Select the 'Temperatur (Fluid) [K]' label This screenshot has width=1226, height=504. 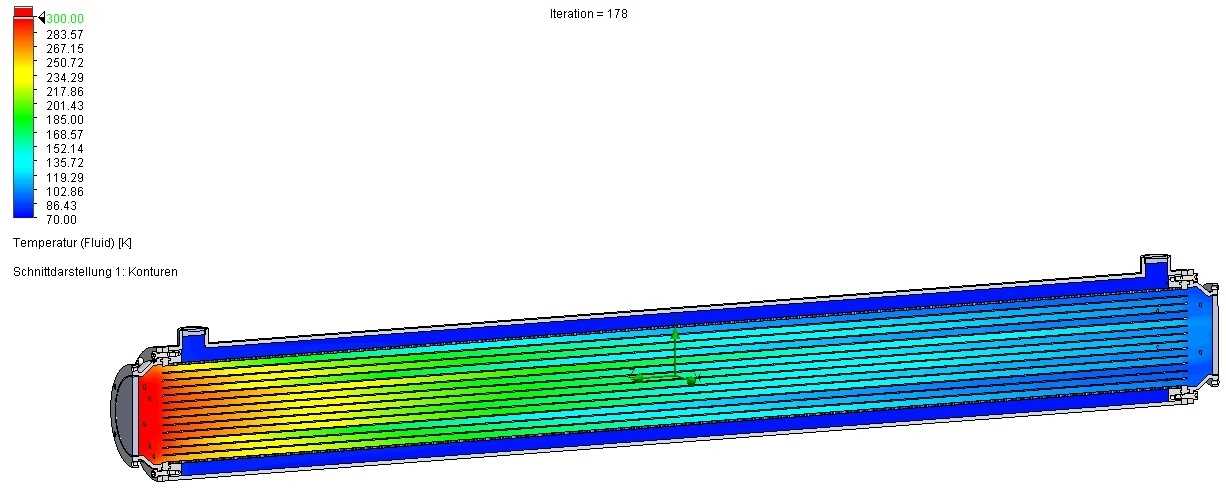(x=72, y=243)
